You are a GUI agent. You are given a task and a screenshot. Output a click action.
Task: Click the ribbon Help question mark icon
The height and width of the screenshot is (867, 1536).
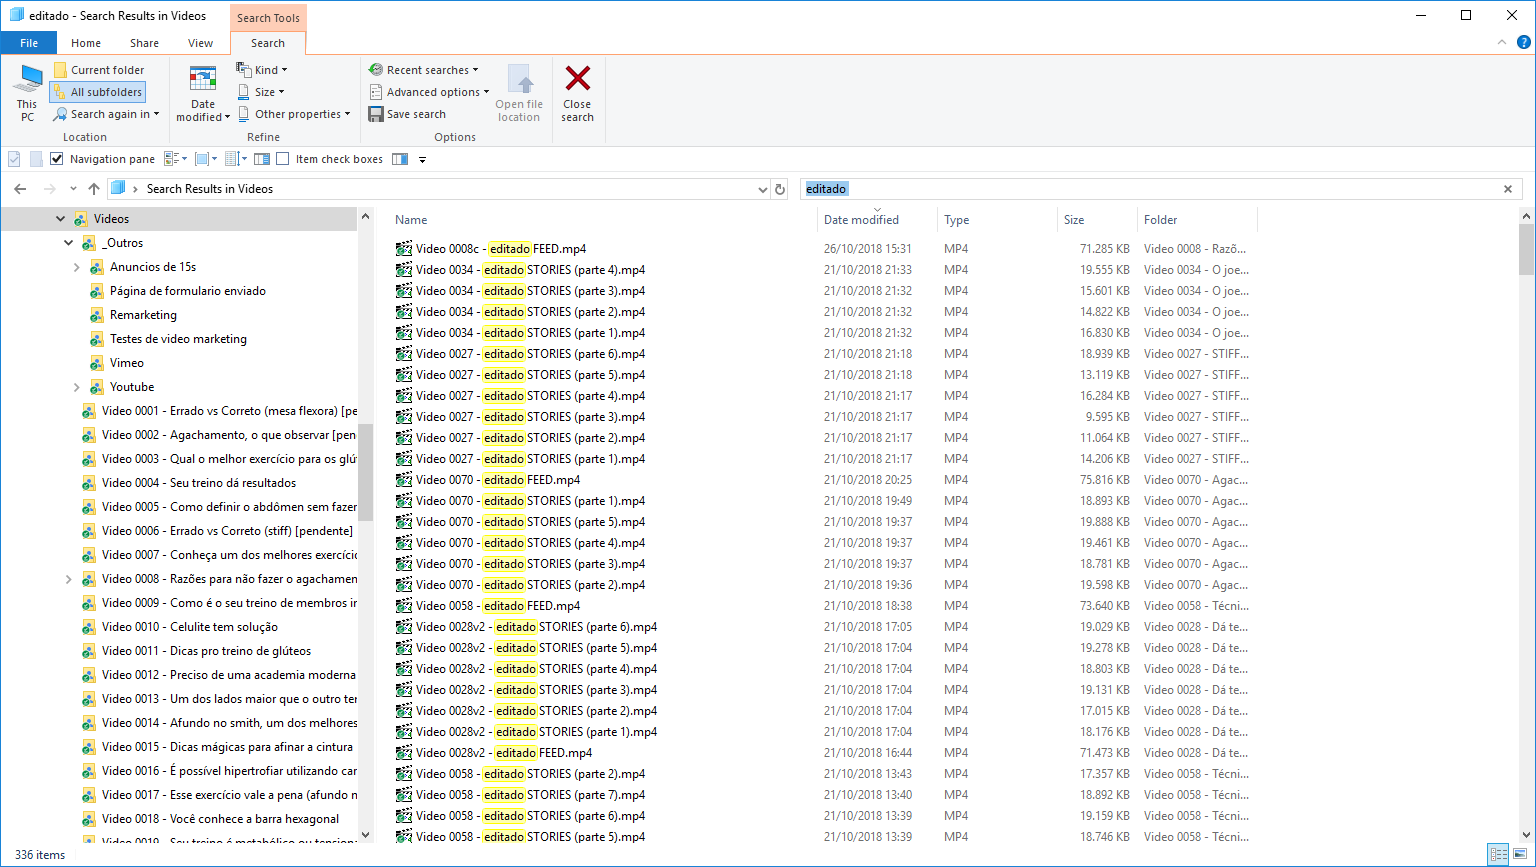click(x=1523, y=42)
